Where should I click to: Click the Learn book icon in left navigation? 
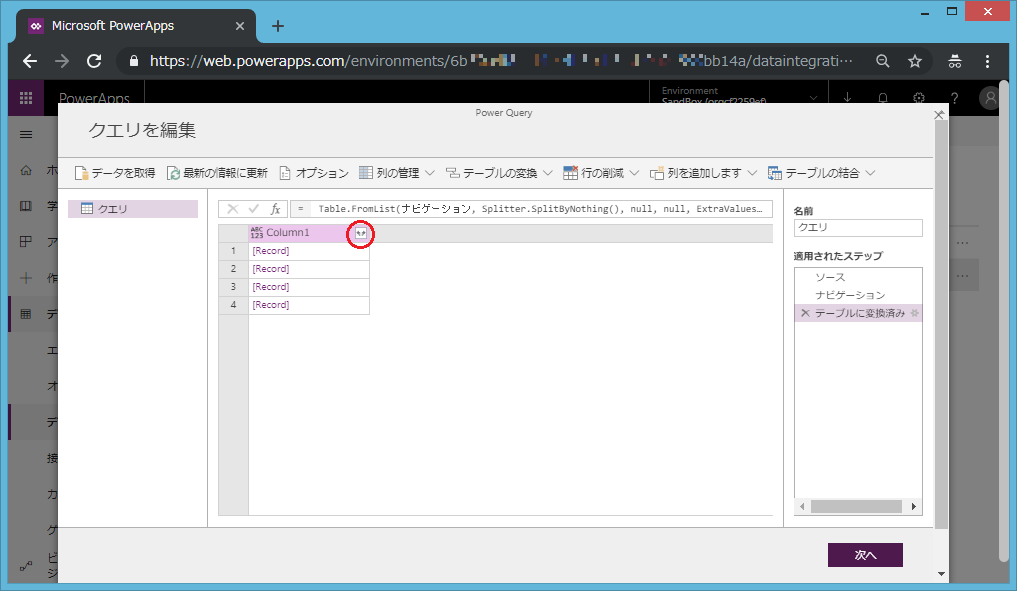click(x=26, y=206)
